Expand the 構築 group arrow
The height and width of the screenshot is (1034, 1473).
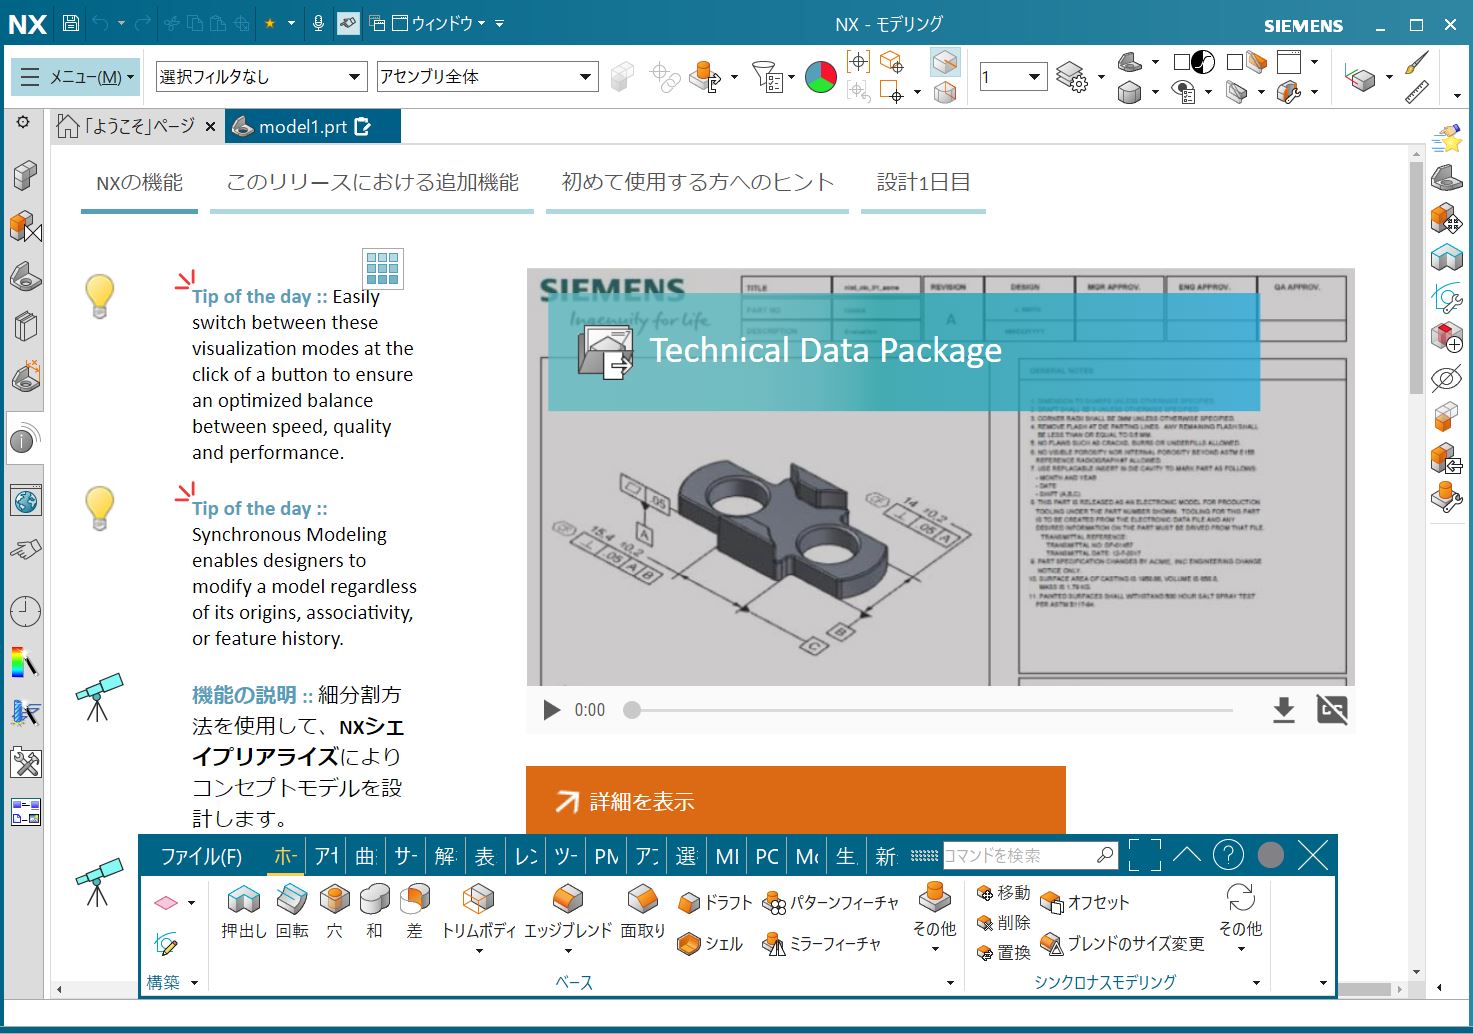194,983
